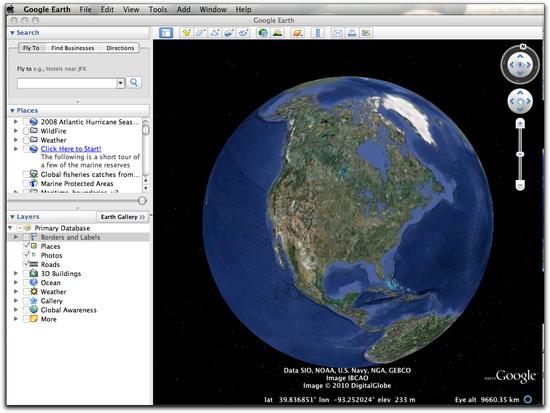Show historical imagery clock icon
Viewport: 550px width, 413px height.
(x=263, y=33)
